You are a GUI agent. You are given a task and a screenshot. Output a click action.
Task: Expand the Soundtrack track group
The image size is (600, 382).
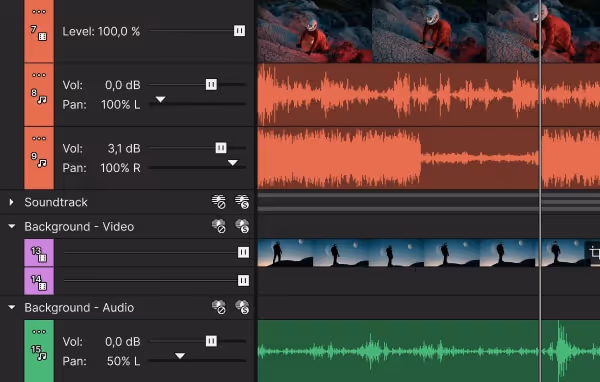[x=11, y=202]
